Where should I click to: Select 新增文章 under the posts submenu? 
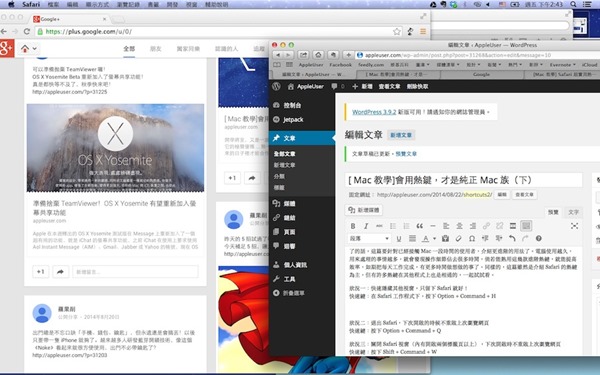(284, 165)
